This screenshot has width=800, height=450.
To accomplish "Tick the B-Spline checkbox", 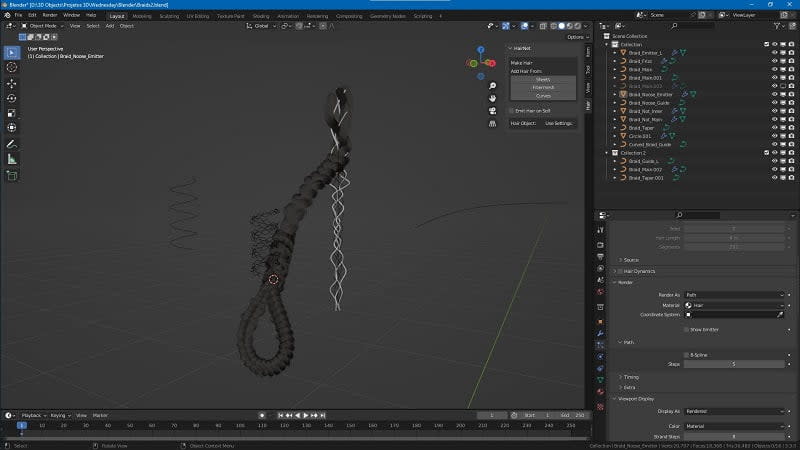I will [x=687, y=354].
